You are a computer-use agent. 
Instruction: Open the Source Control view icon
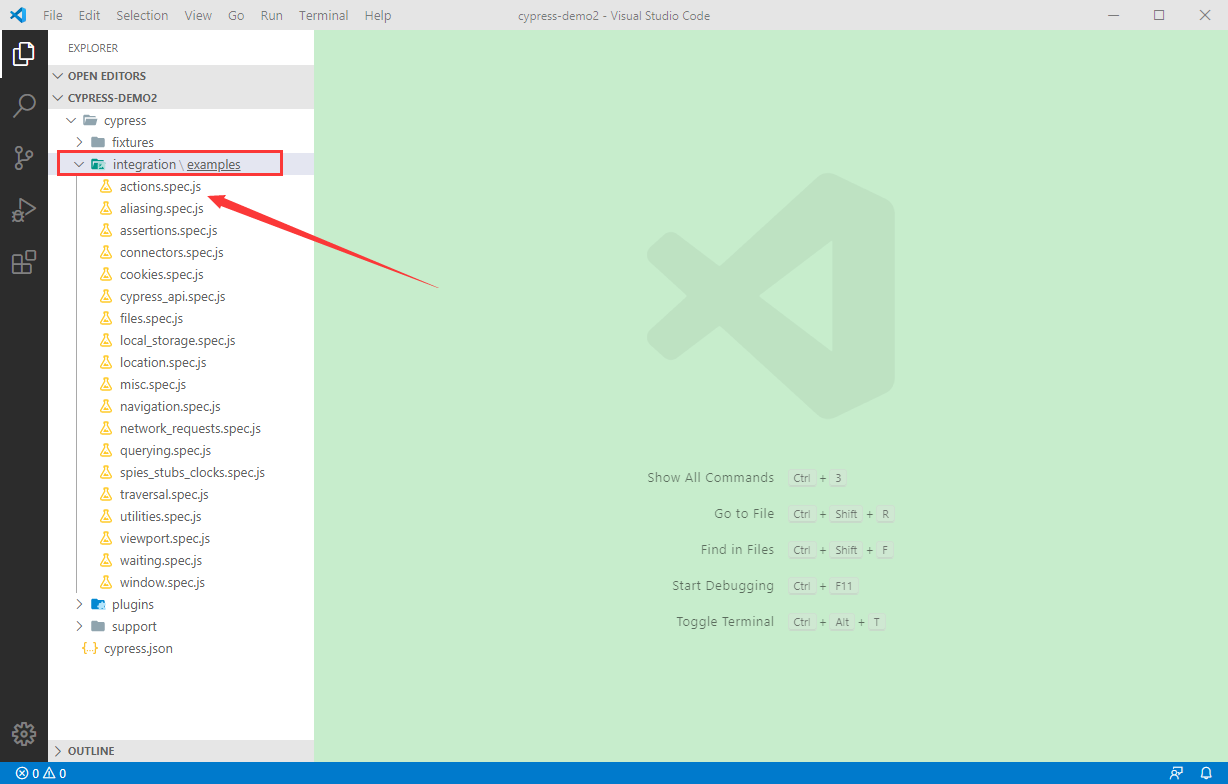point(24,158)
